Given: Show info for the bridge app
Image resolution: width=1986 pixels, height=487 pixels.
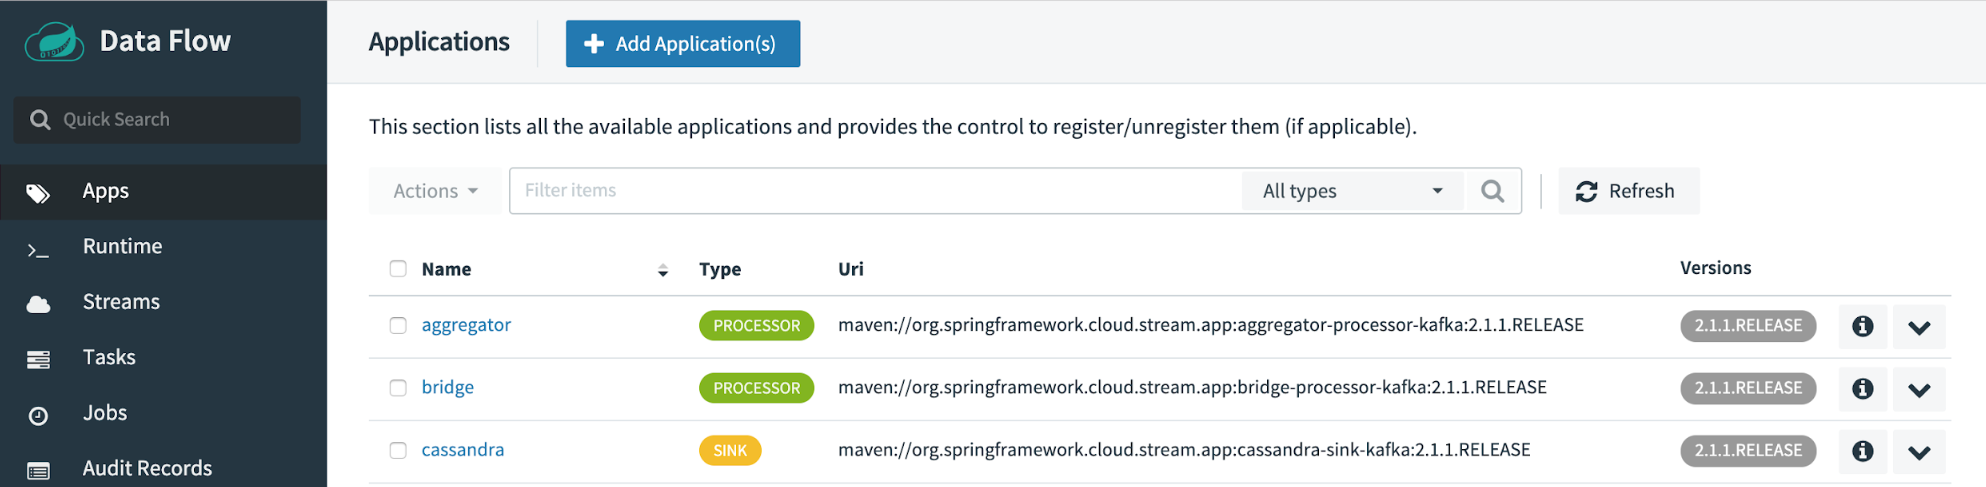Looking at the screenshot, I should (1862, 389).
